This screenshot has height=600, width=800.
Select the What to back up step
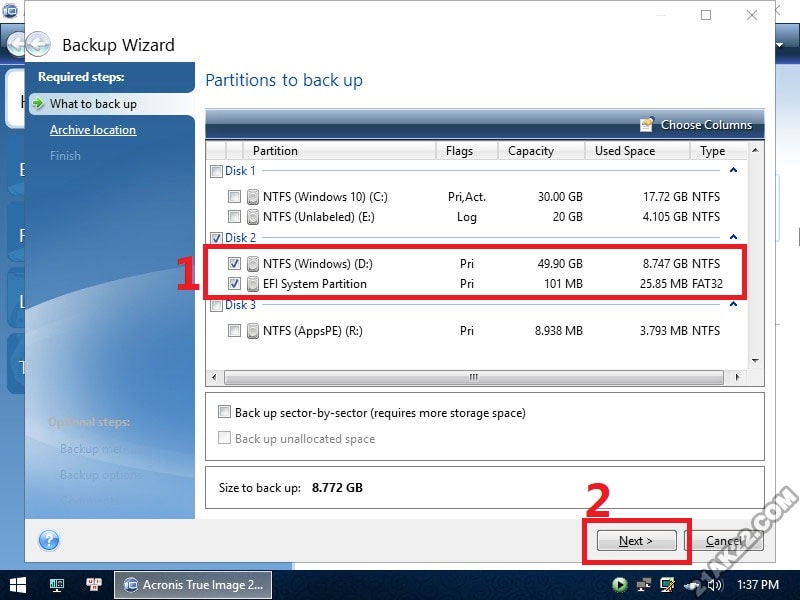pos(93,104)
